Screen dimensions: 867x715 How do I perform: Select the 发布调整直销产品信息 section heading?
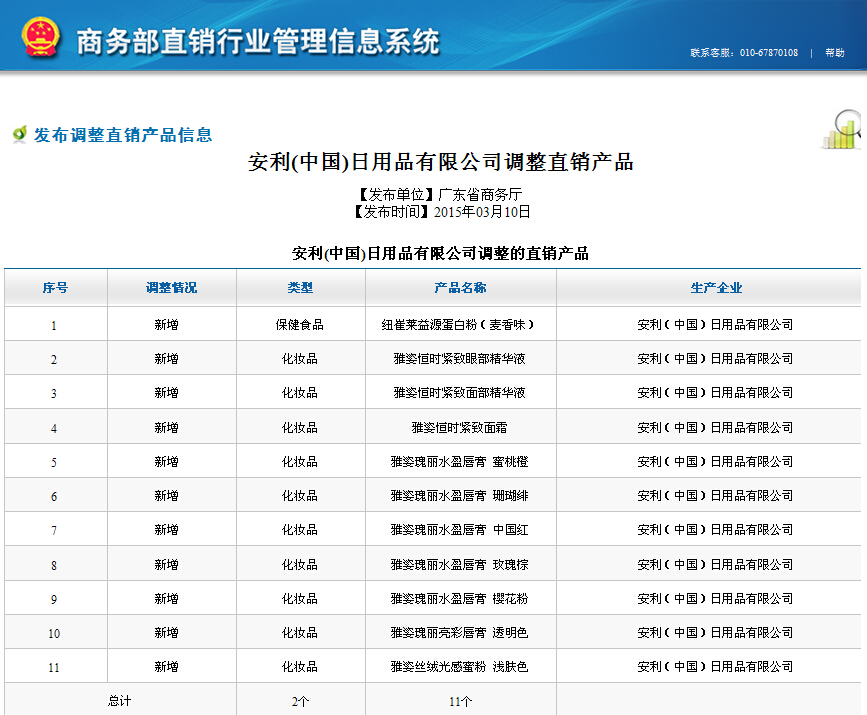coord(123,135)
